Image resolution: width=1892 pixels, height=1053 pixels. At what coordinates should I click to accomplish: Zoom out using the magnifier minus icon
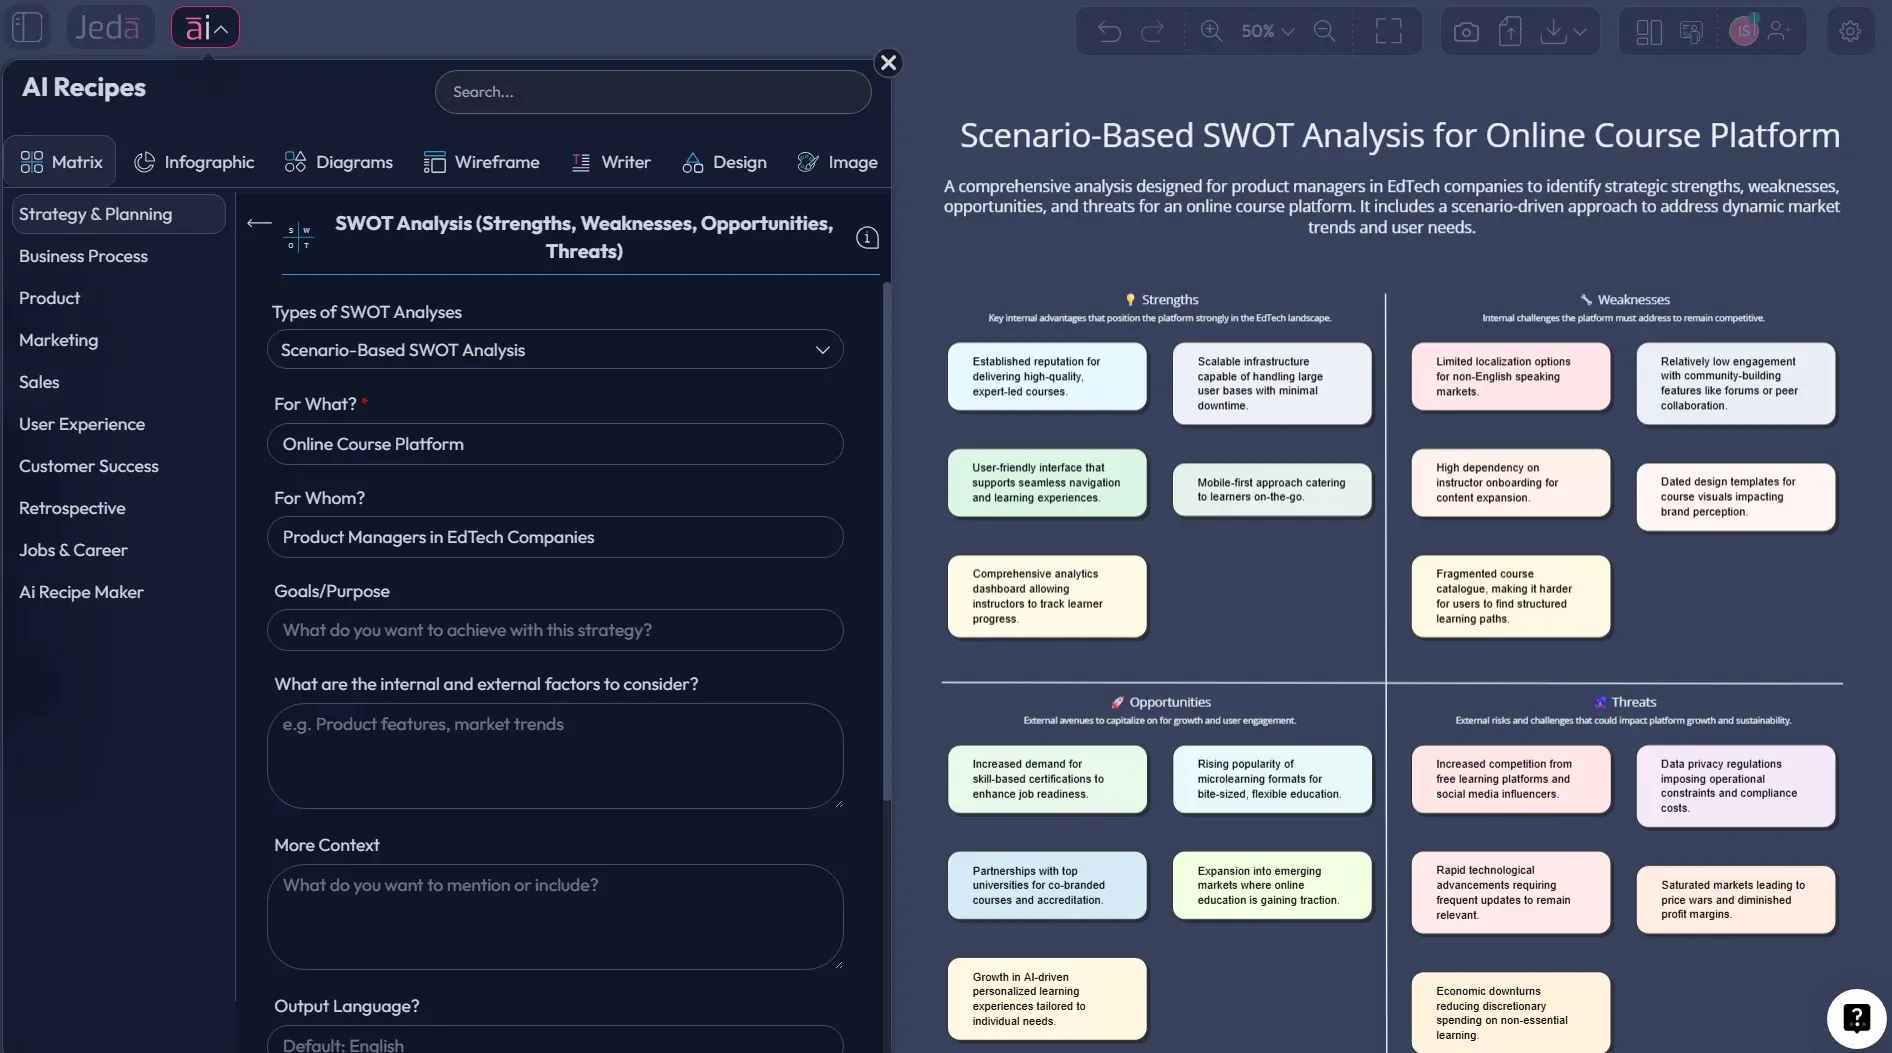tap(1325, 31)
